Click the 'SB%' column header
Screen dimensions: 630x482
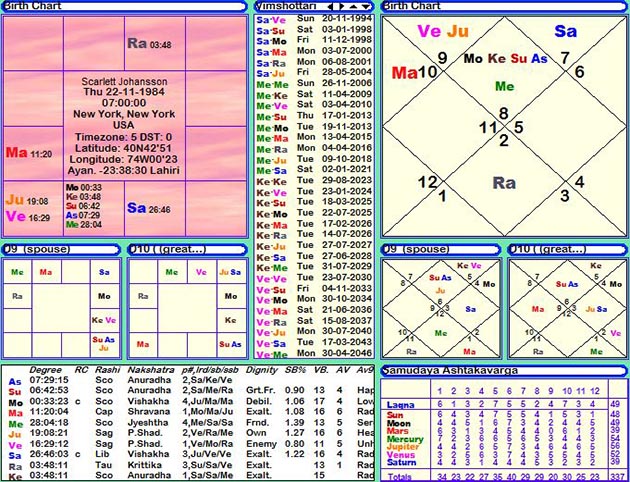point(295,370)
